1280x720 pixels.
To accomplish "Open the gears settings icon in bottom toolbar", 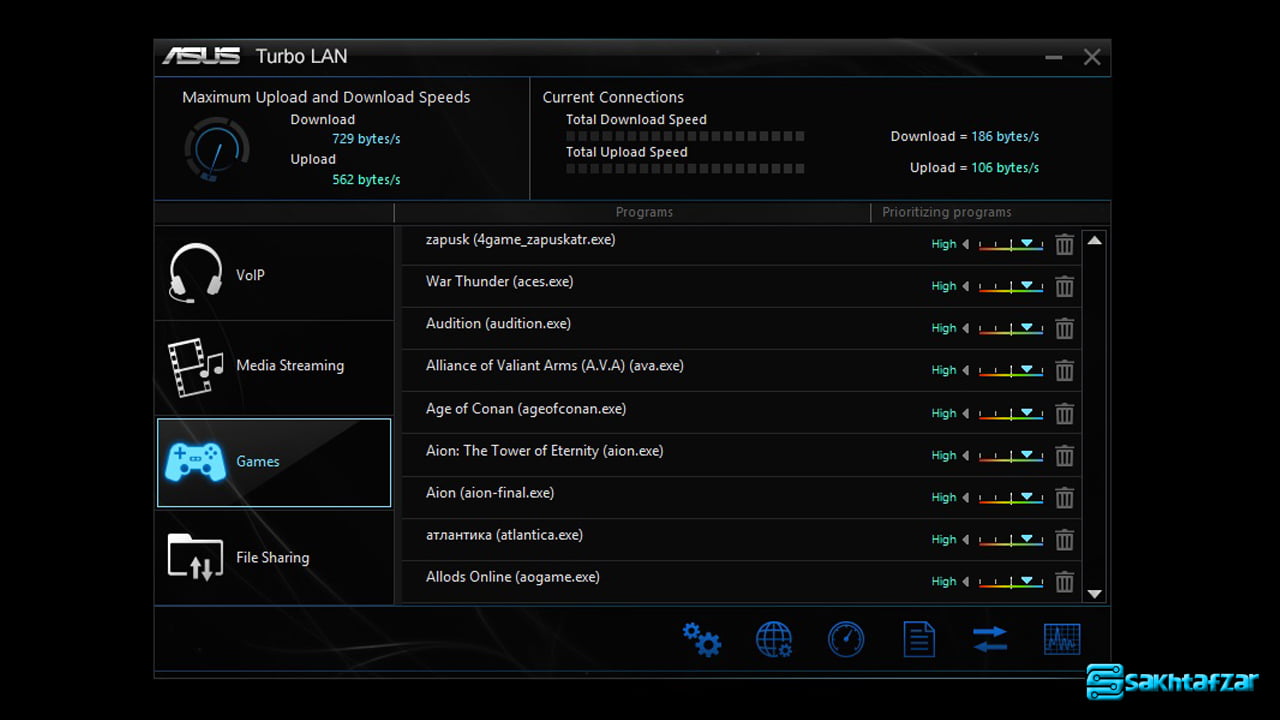I will click(x=701, y=639).
